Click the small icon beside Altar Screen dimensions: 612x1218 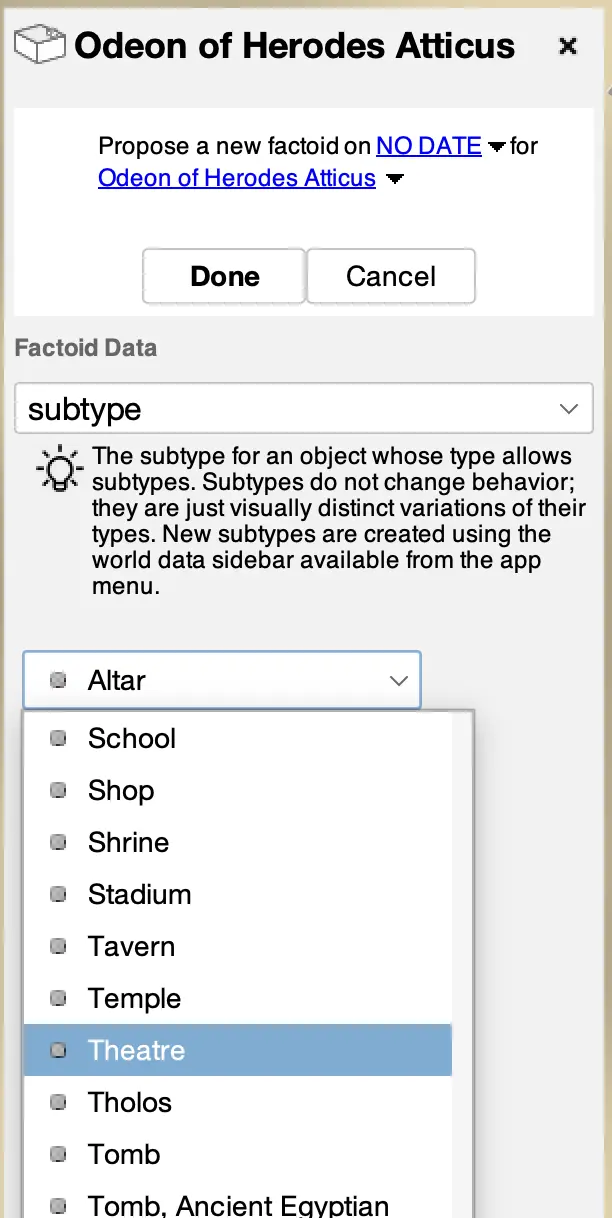tap(58, 681)
